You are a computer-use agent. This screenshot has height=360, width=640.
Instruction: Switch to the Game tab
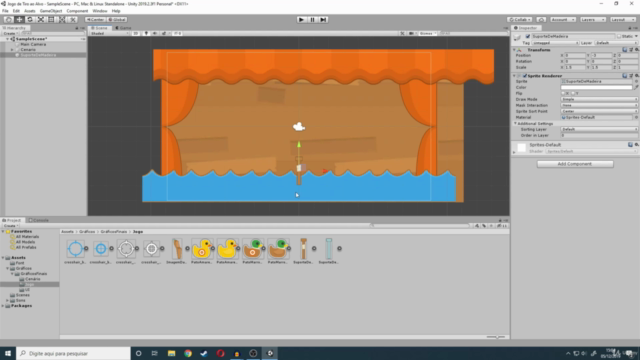pos(123,28)
